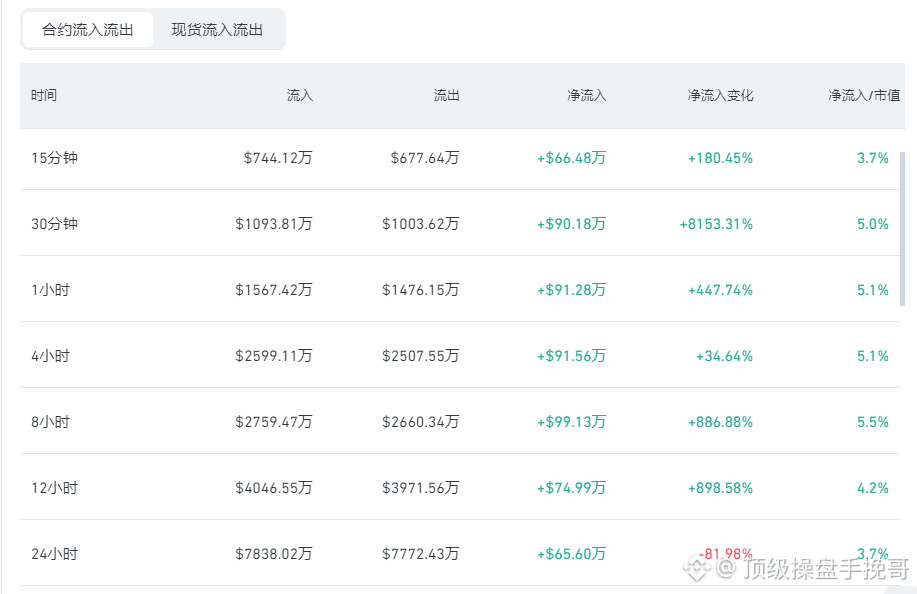This screenshot has width=917, height=594.
Task: Select the 1小时 time row
Action: coord(460,289)
